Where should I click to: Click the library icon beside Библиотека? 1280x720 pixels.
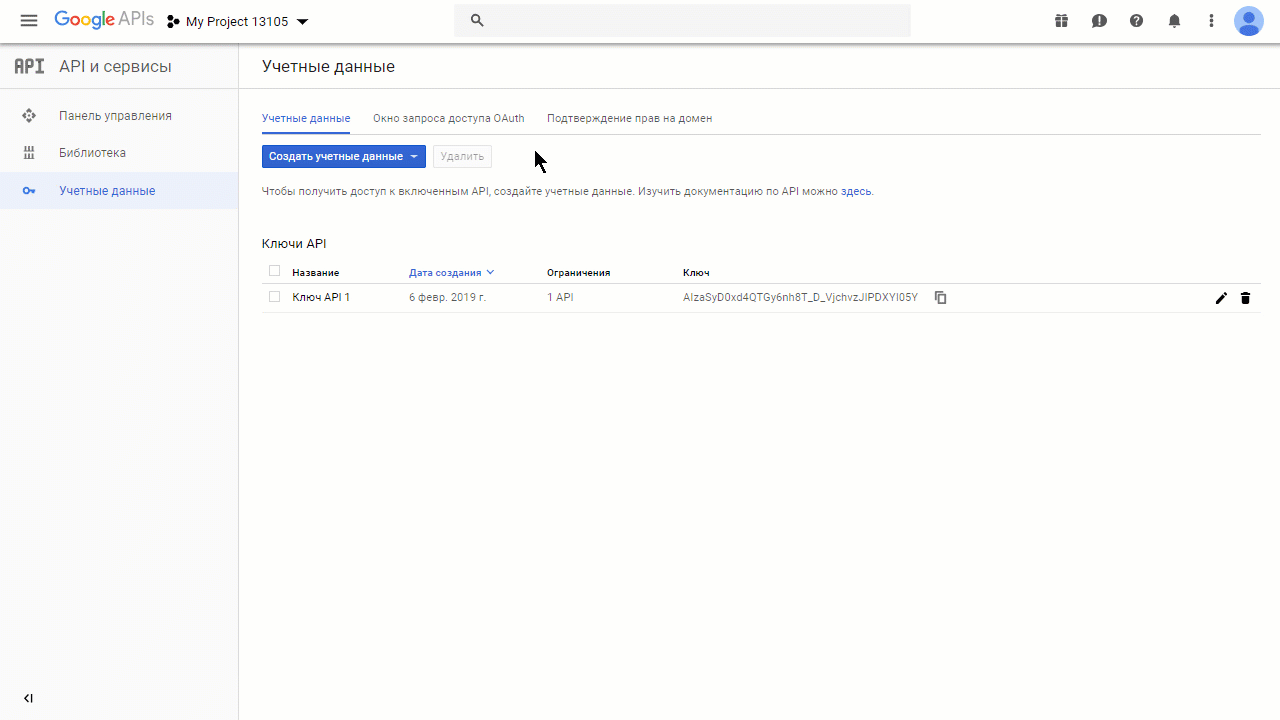pyautogui.click(x=29, y=153)
